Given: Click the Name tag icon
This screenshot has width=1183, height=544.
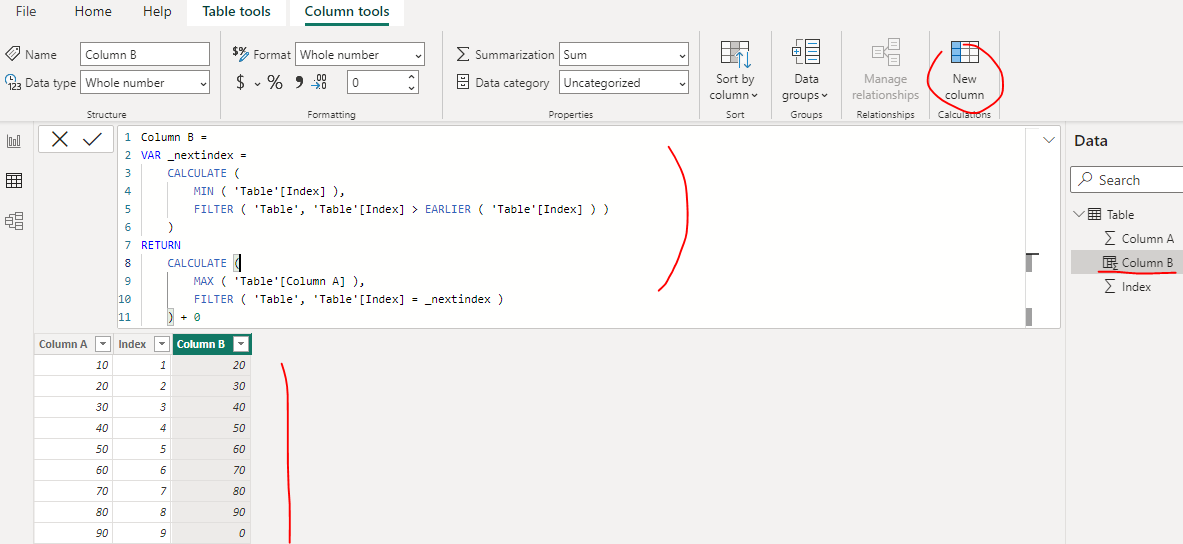Looking at the screenshot, I should click(x=13, y=54).
